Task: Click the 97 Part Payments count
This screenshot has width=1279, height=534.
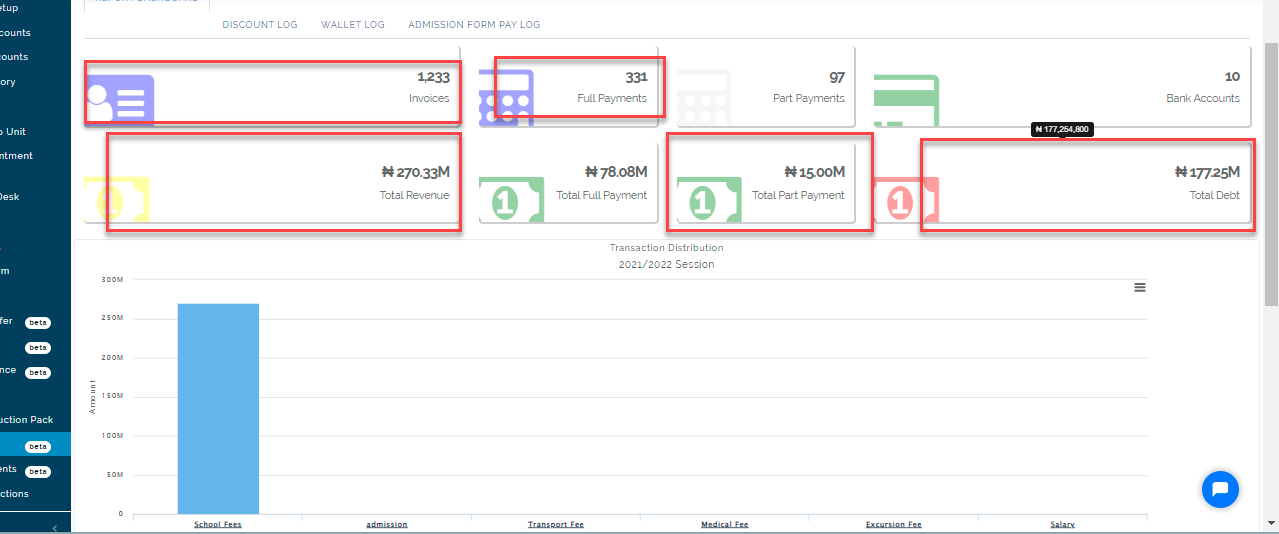Action: click(x=837, y=77)
